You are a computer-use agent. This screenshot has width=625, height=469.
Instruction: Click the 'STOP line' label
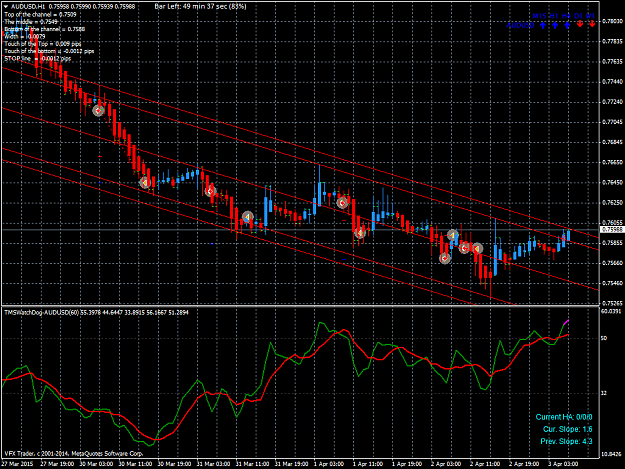38,59
